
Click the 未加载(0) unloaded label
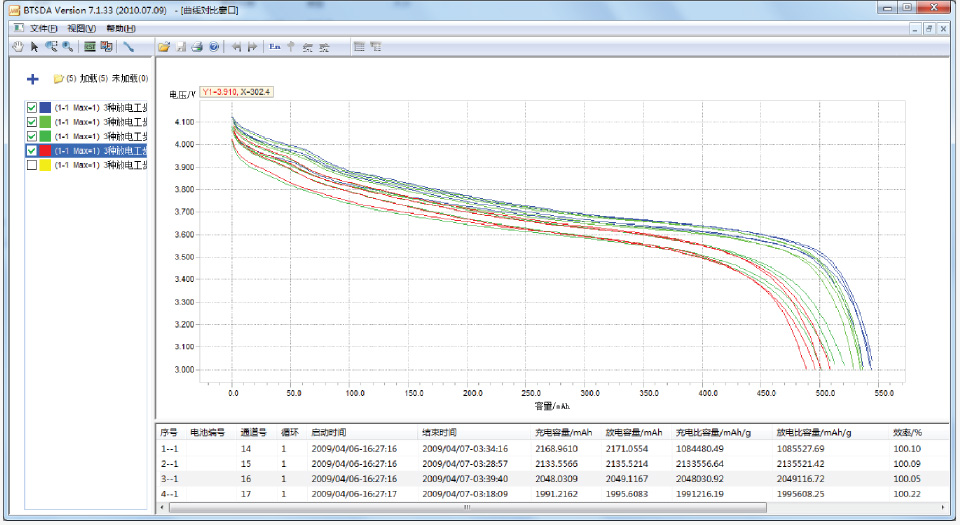(130, 78)
